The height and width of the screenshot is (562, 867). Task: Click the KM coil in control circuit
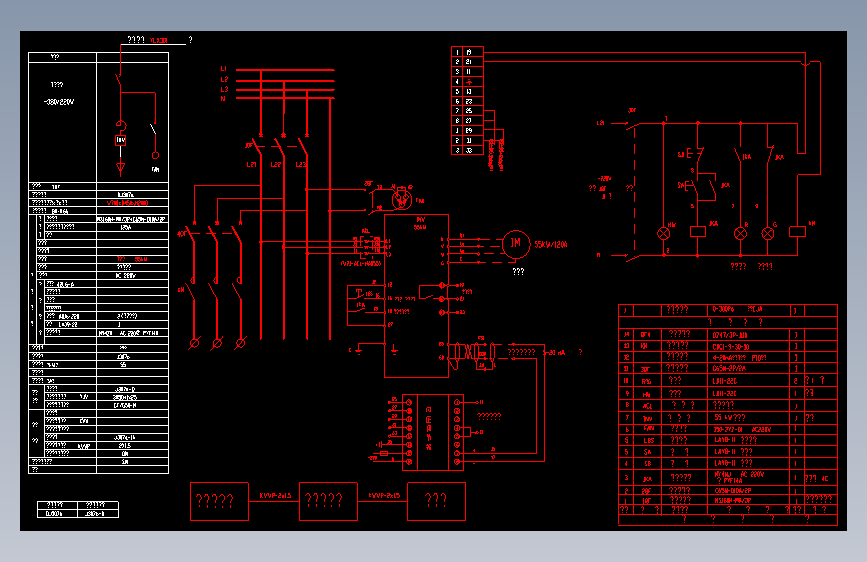click(797, 231)
